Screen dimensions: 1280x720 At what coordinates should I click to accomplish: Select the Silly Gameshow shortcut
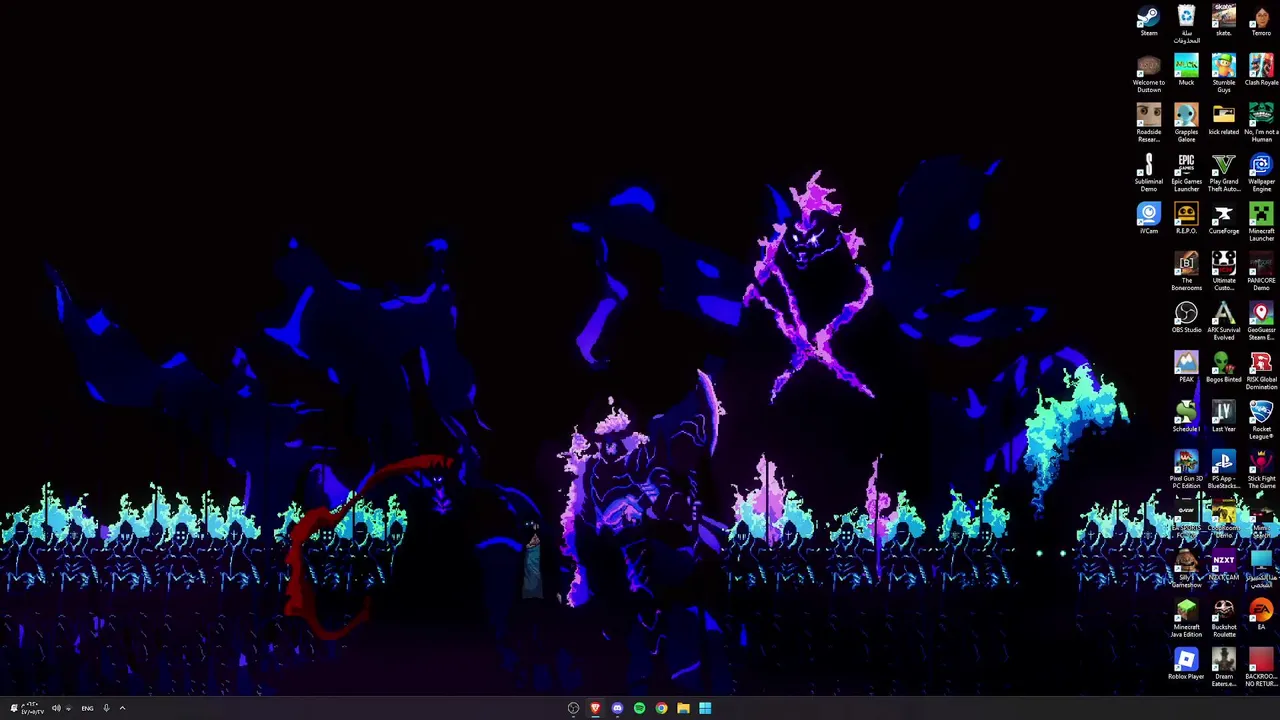tap(1186, 569)
